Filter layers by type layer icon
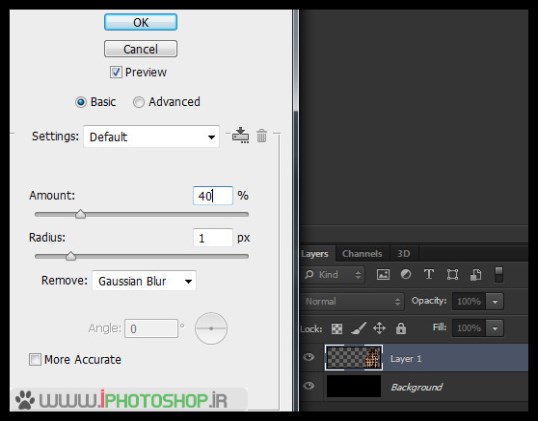Image resolution: width=538 pixels, height=421 pixels. pyautogui.click(x=429, y=274)
